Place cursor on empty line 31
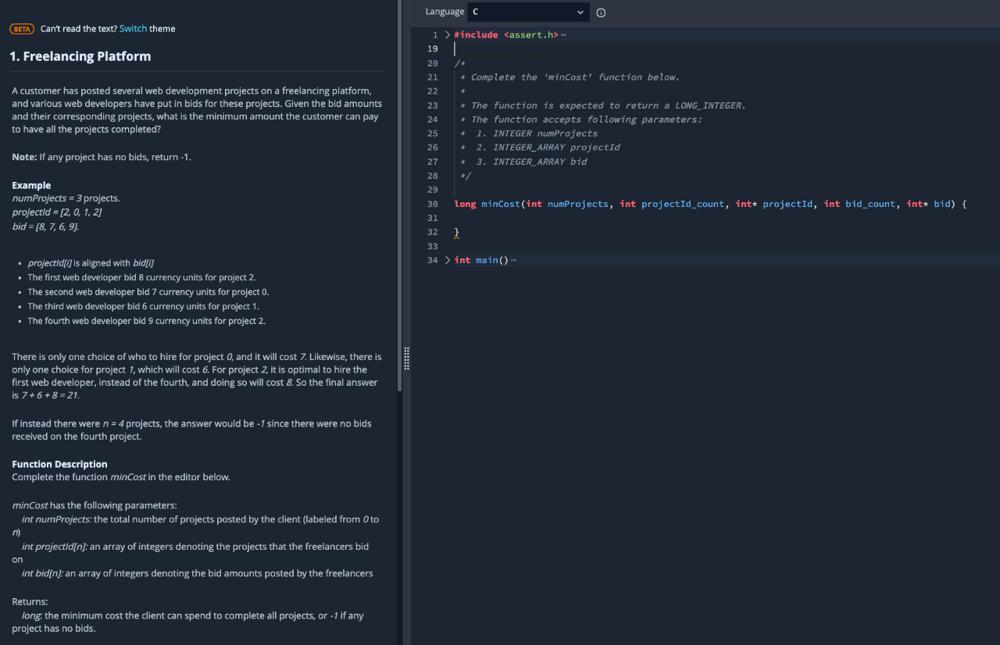 (600, 218)
